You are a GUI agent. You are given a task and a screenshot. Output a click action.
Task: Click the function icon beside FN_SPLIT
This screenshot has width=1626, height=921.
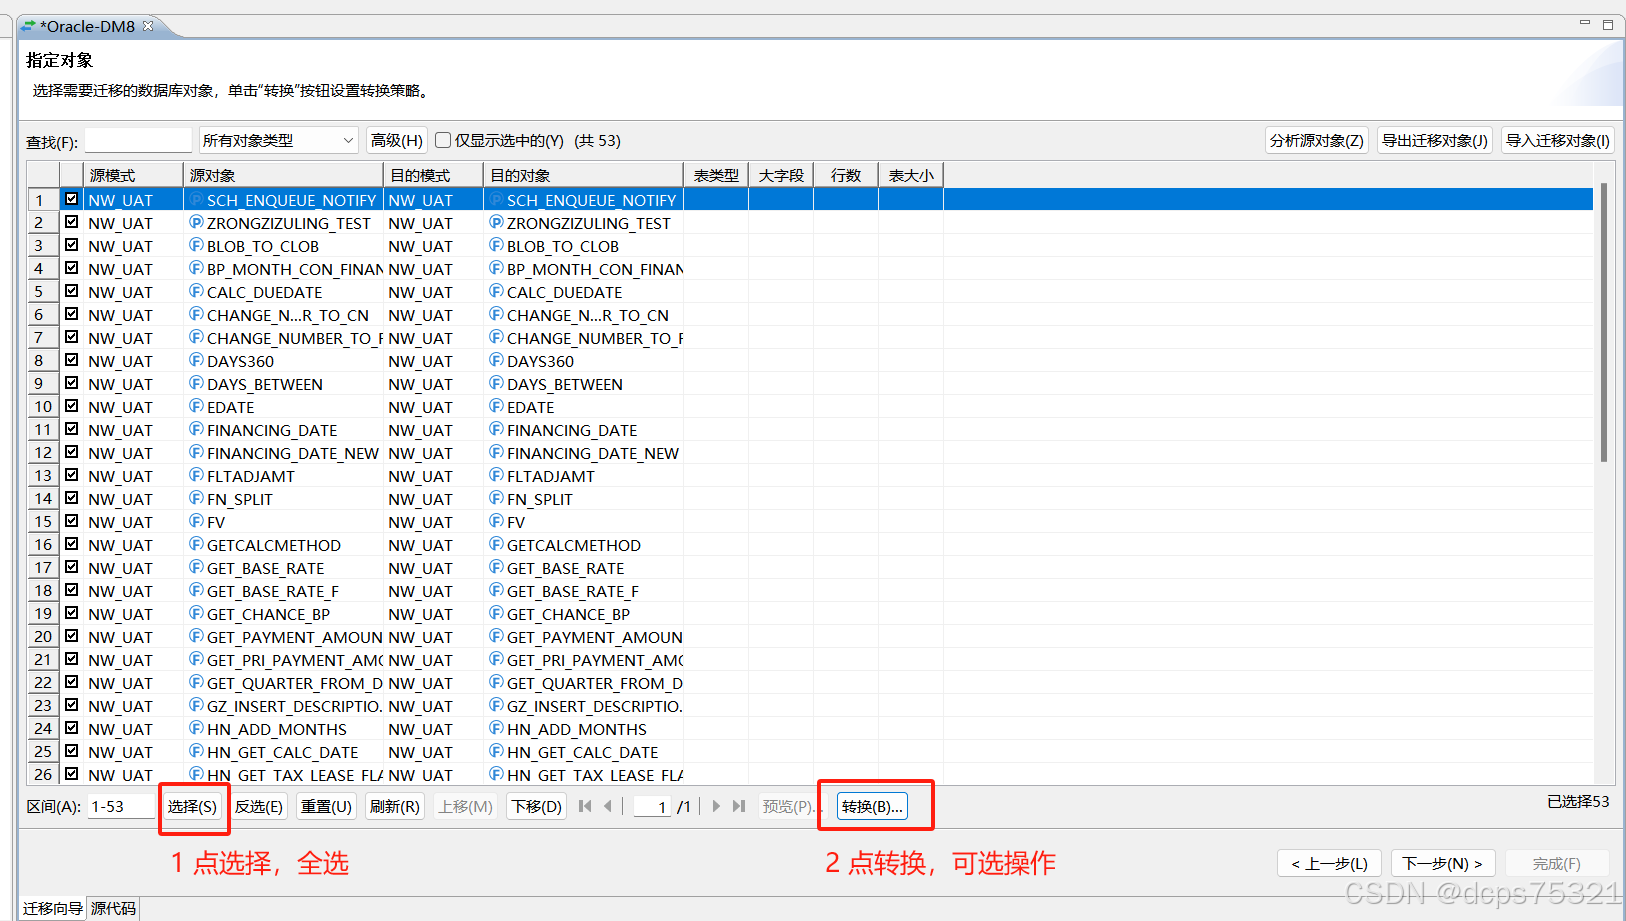(196, 498)
